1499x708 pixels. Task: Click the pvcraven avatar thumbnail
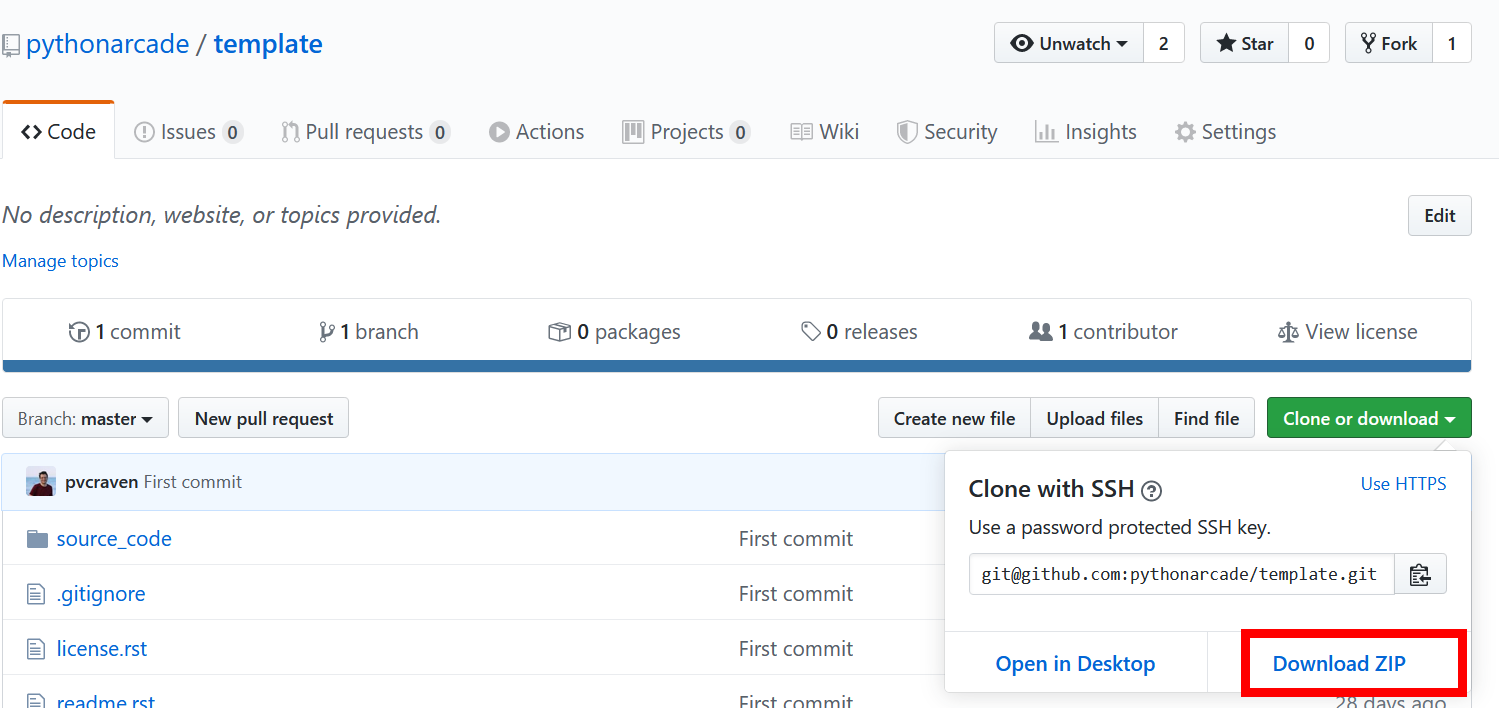(x=41, y=482)
